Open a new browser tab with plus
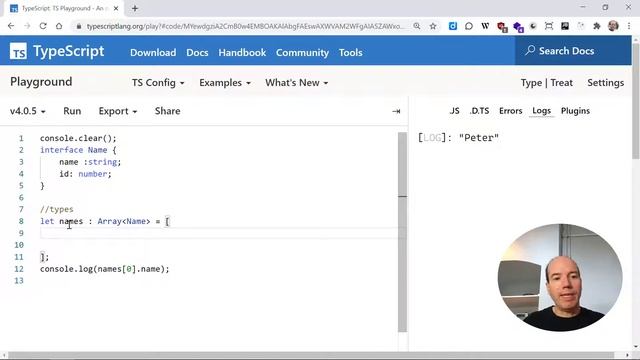This screenshot has height=360, width=640. (135, 8)
